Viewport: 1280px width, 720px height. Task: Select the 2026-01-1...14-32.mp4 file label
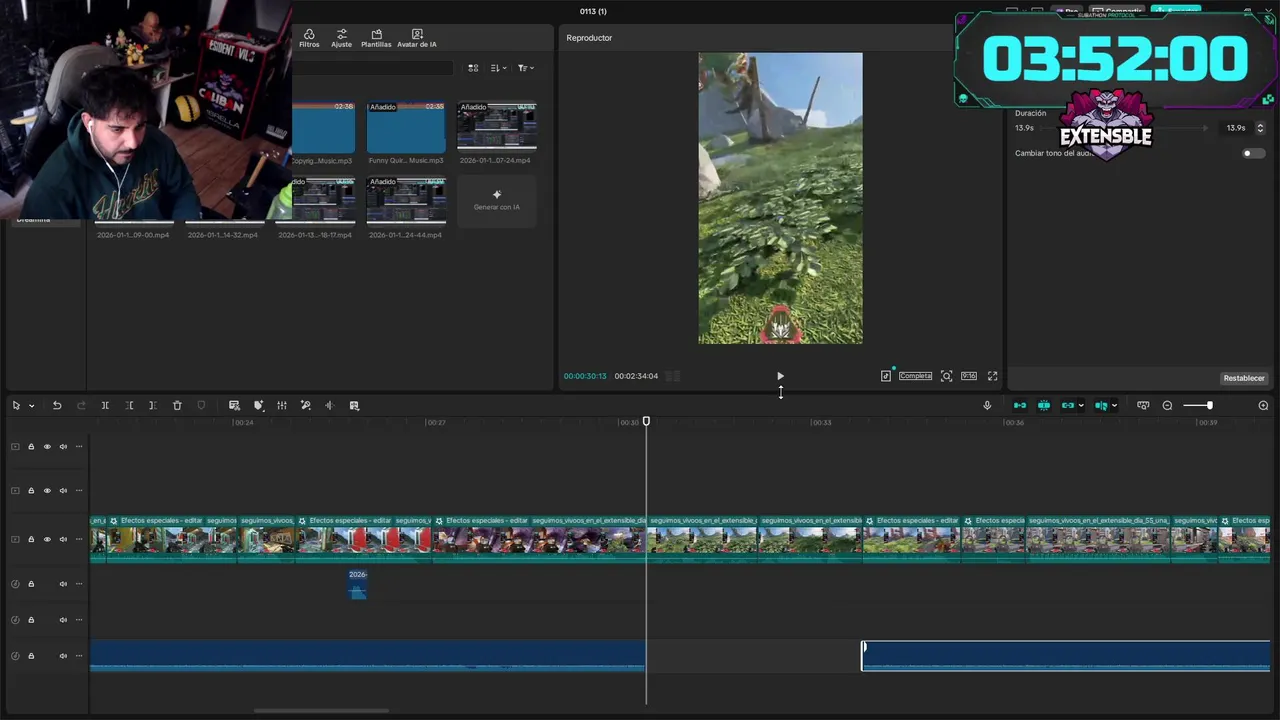[223, 235]
